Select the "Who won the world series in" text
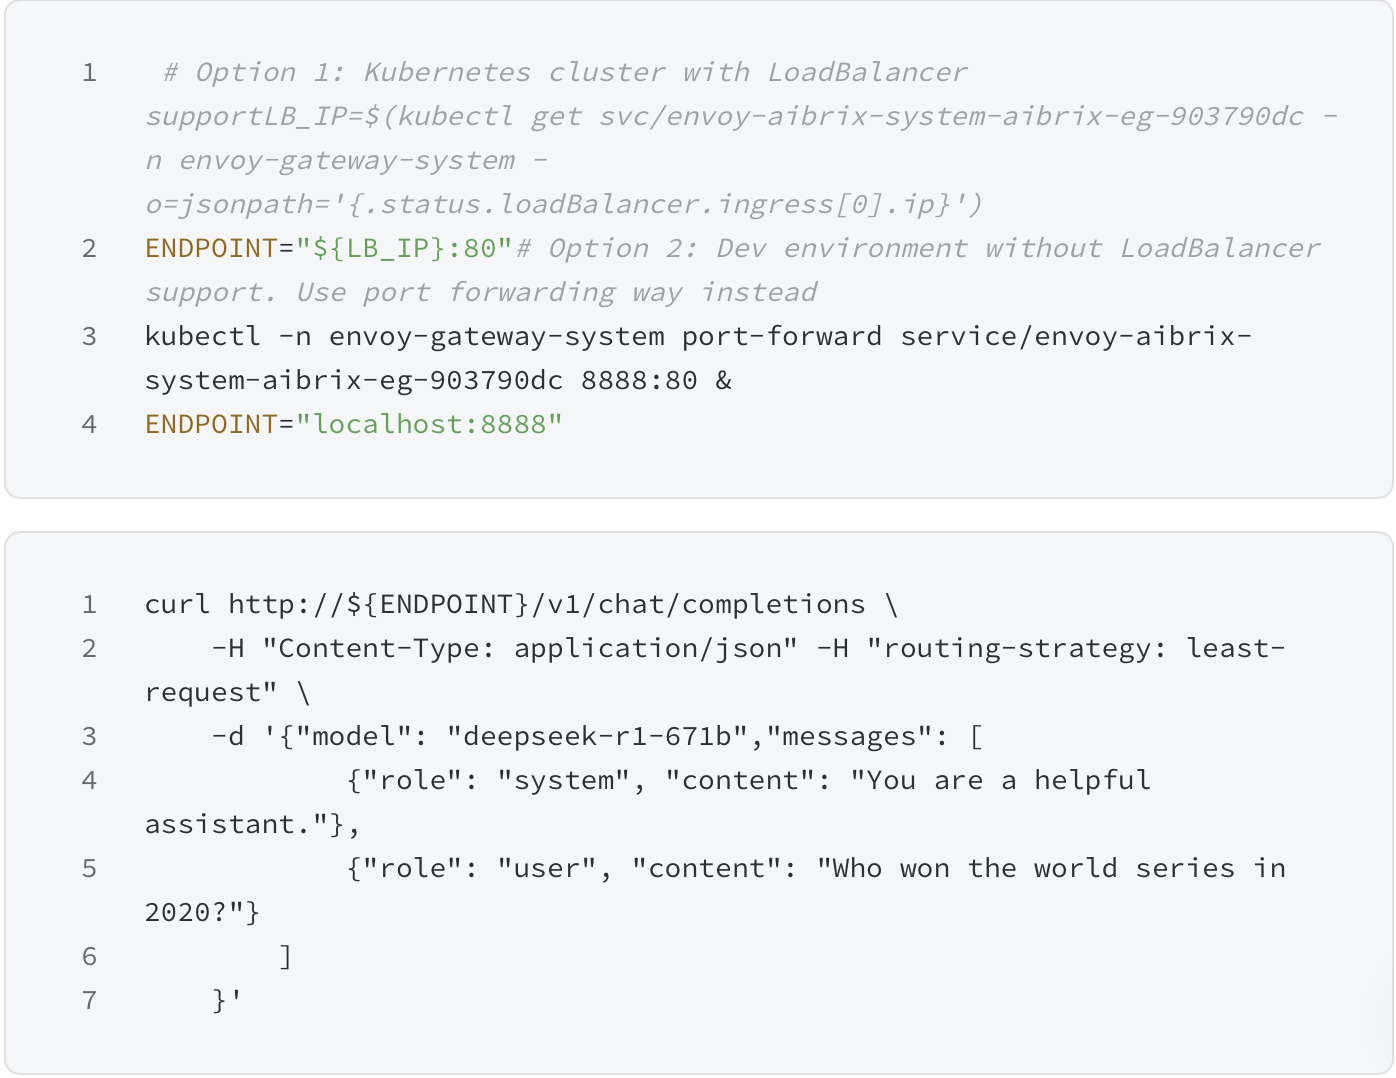Viewport: 1396px width, 1078px height. (1060, 869)
